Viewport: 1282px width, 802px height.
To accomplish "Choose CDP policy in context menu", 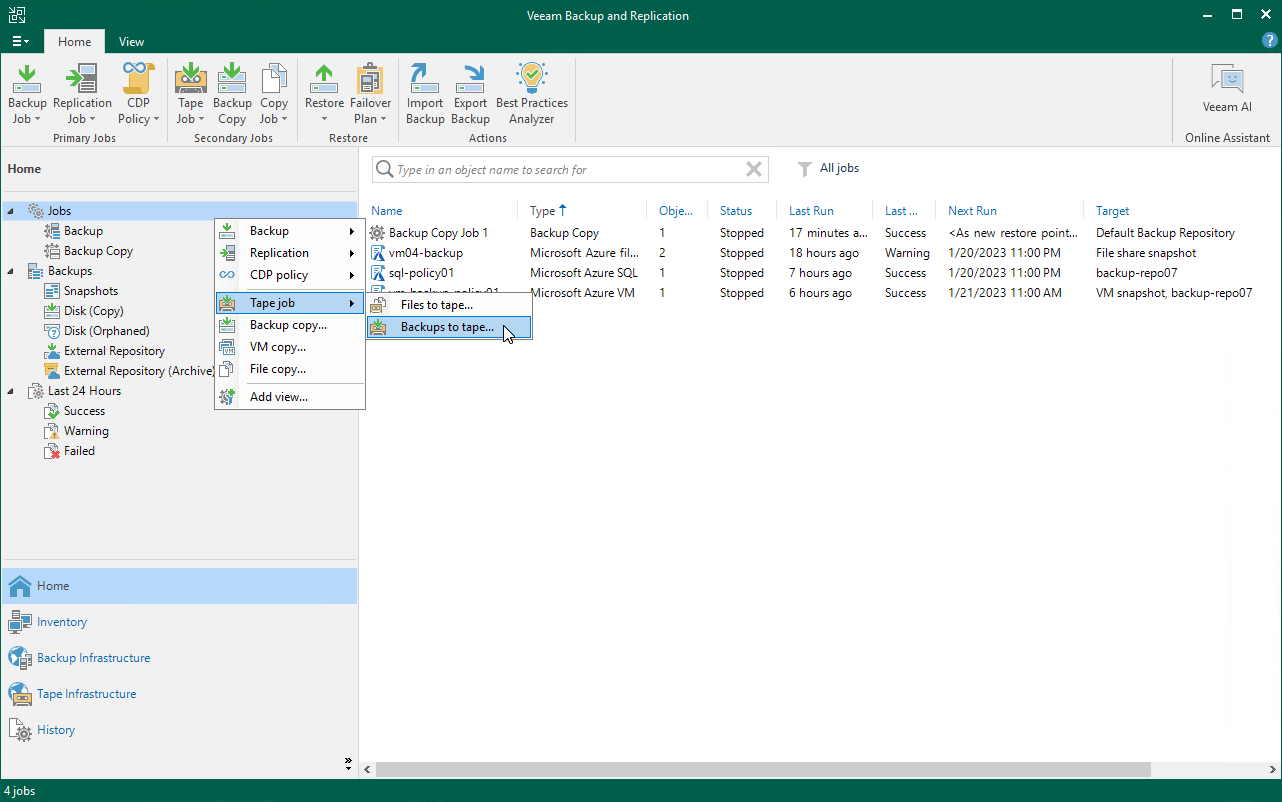I will click(289, 275).
